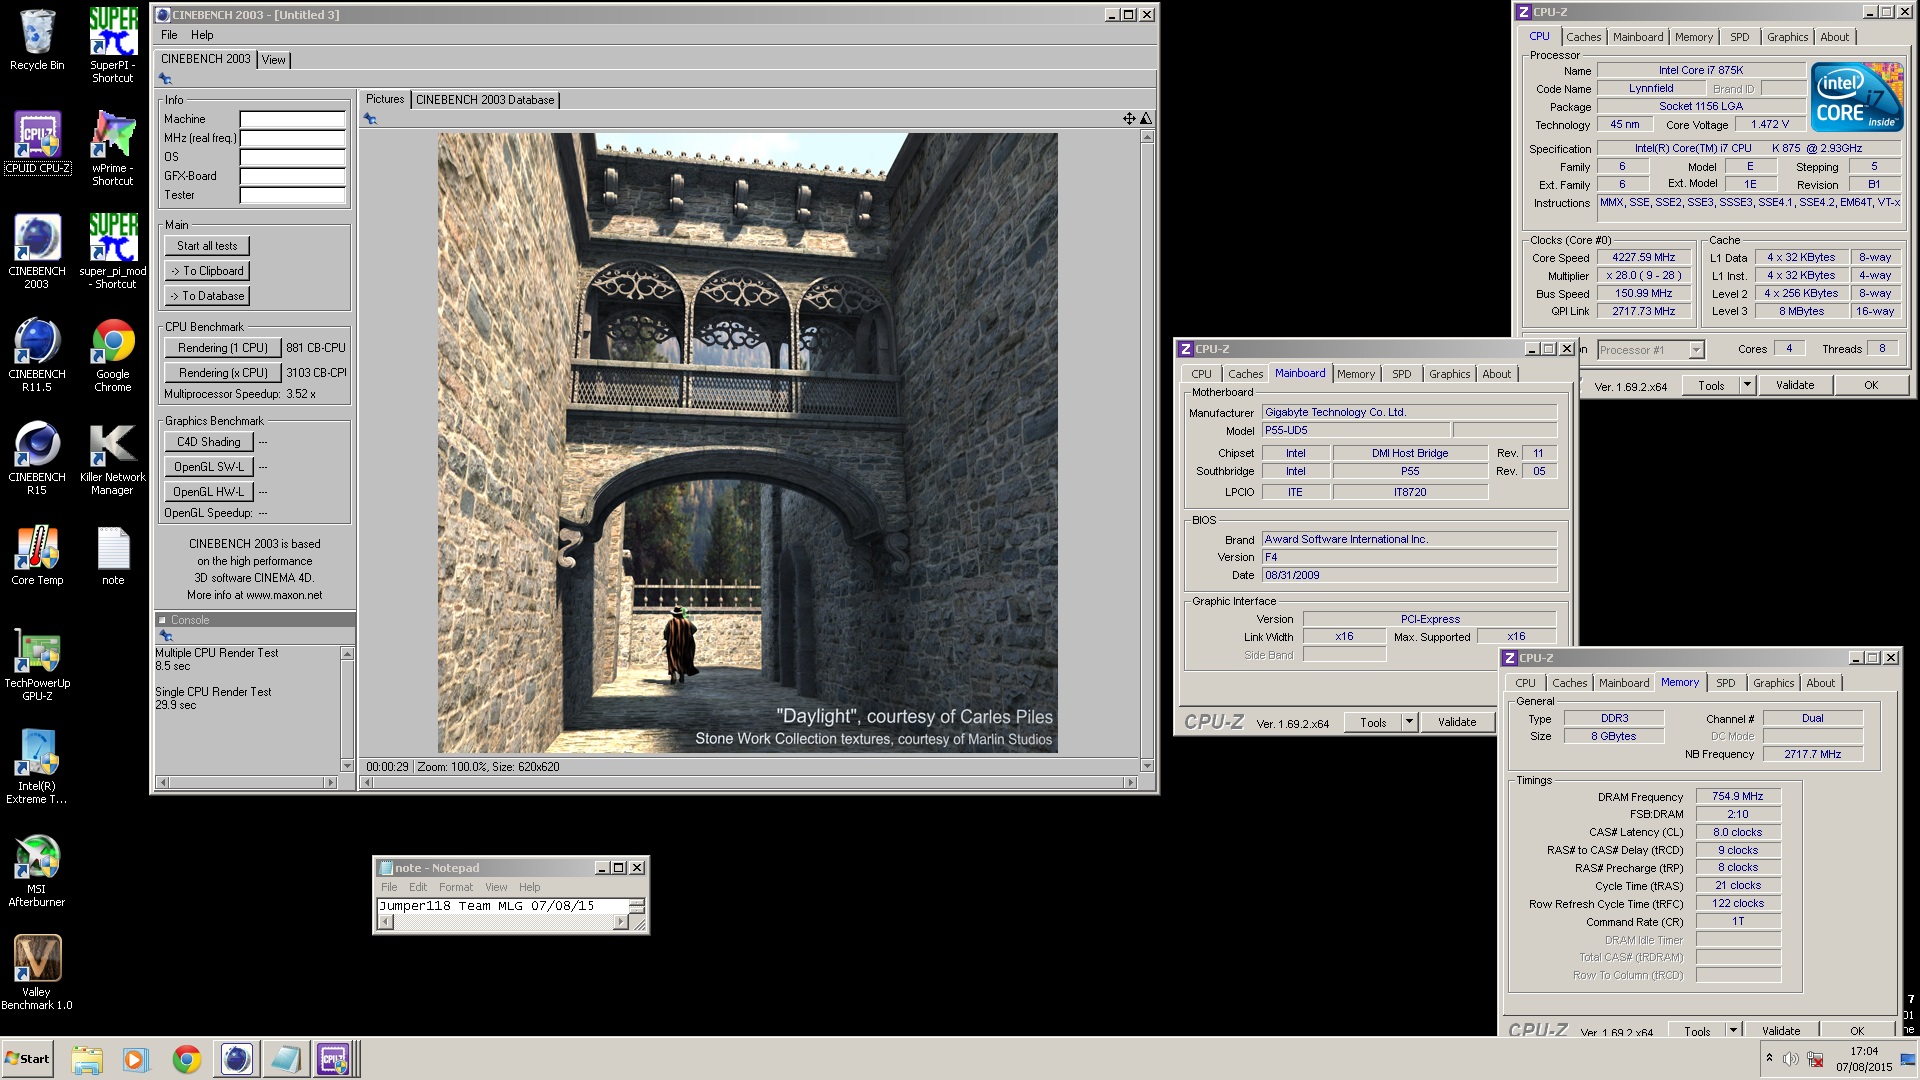This screenshot has height=1080, width=1920.
Task: Open the Help menu in CINEBENCH
Action: pos(202,35)
